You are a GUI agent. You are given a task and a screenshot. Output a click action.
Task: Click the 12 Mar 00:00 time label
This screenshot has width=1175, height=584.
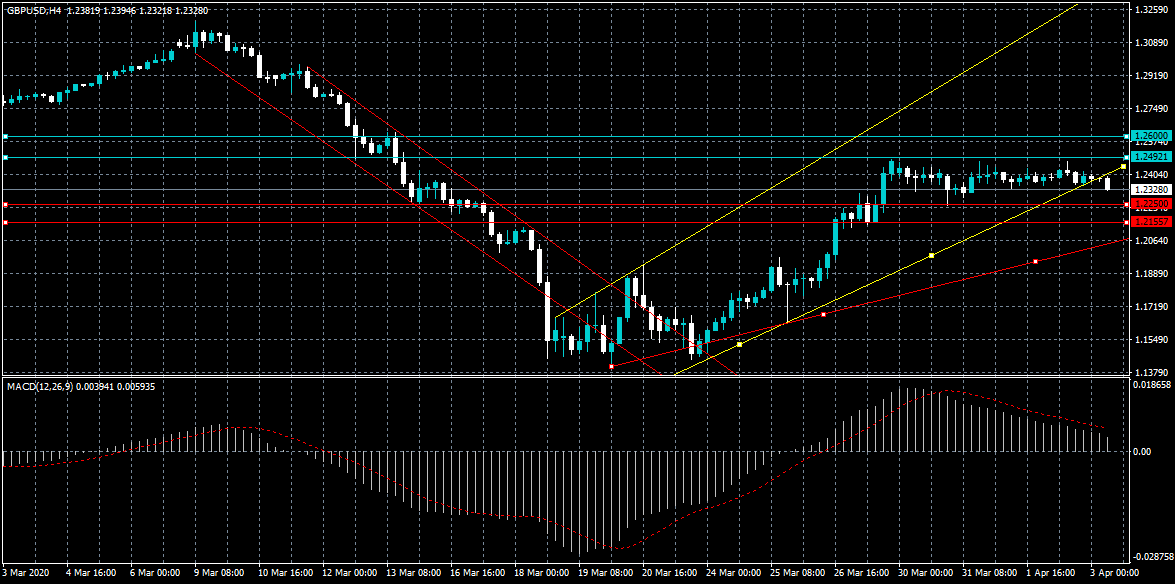(351, 572)
